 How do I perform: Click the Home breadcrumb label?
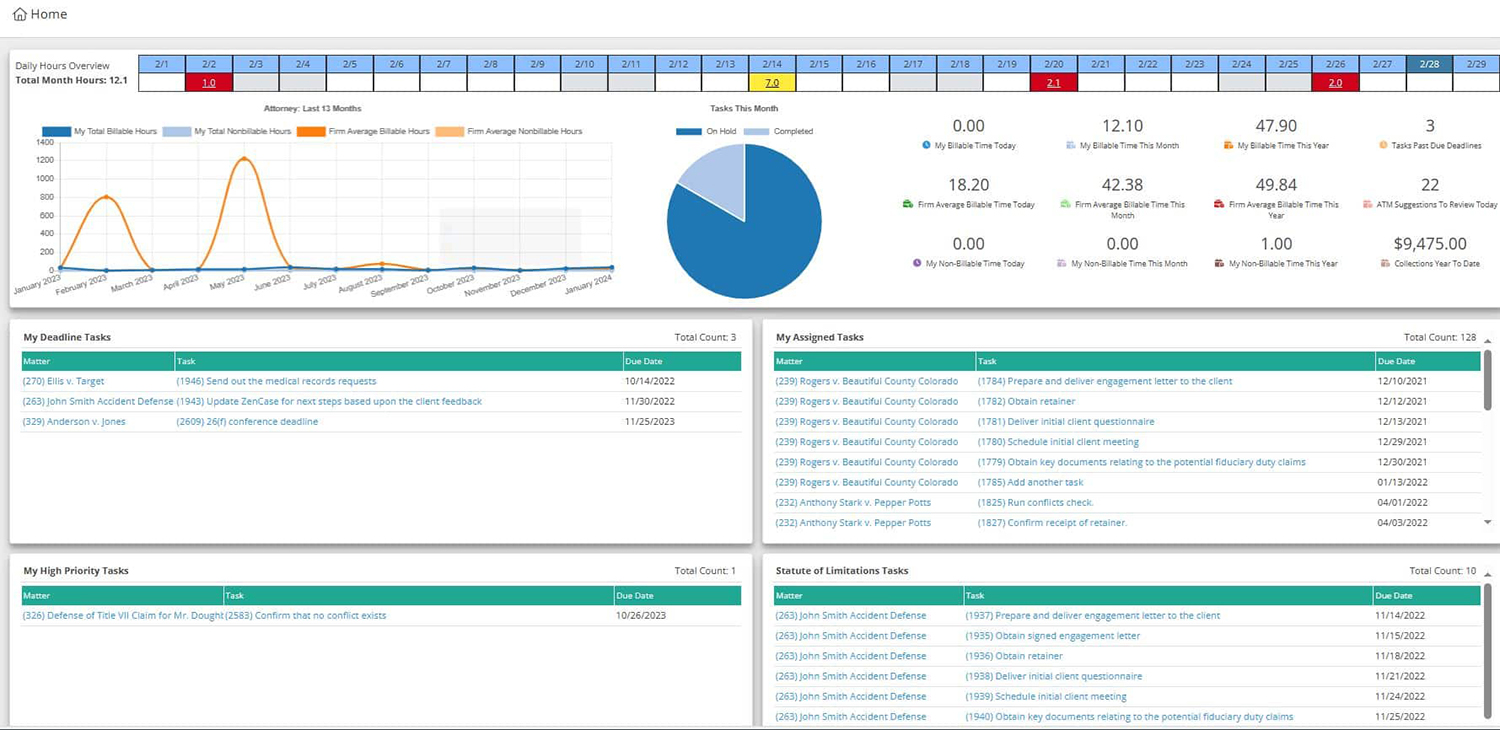click(44, 14)
